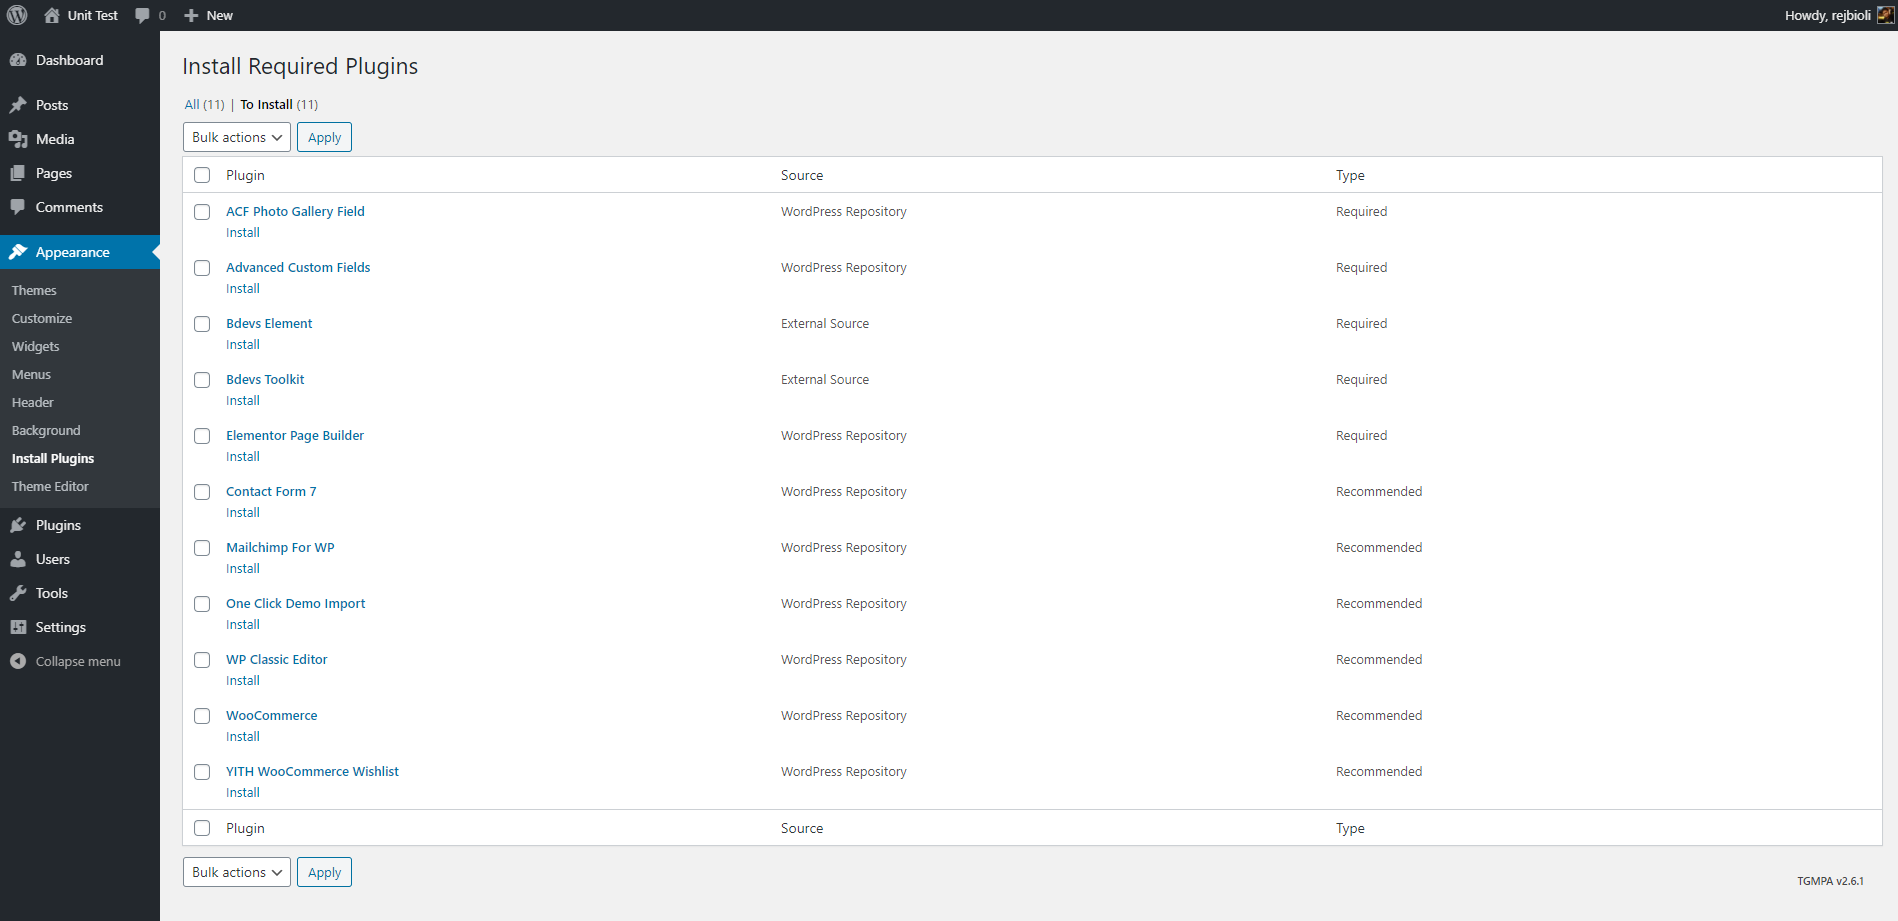1898x921 pixels.
Task: Tick the WooCommerce plugin checkbox
Action: coord(202,716)
